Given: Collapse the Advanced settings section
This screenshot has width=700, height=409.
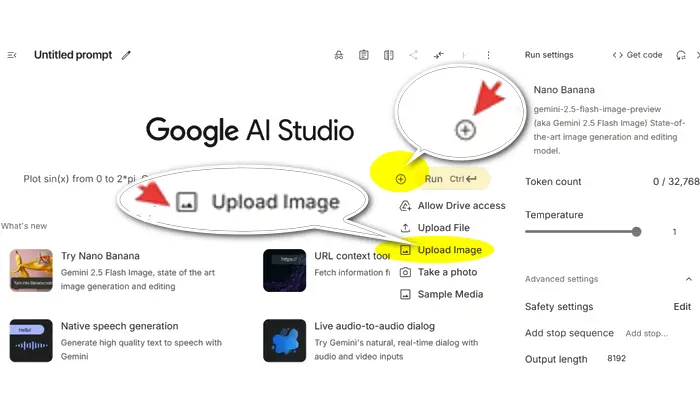Looking at the screenshot, I should tap(688, 279).
